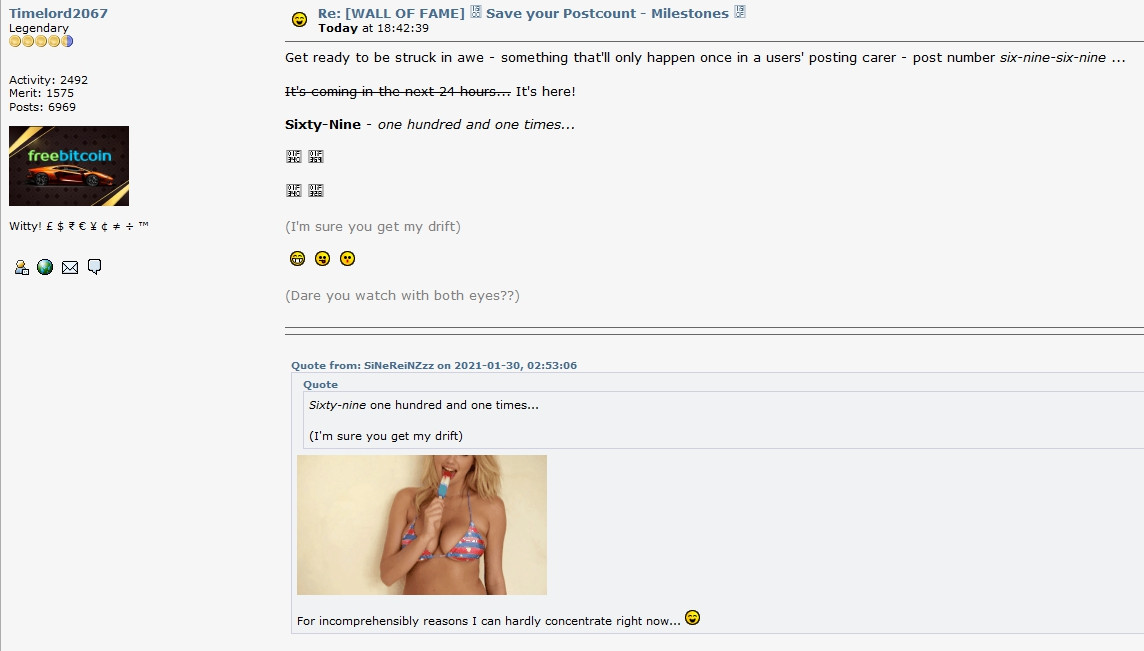Click the freebitcoin avatar image
Screen dimensions: 1144x651
[x=69, y=166]
